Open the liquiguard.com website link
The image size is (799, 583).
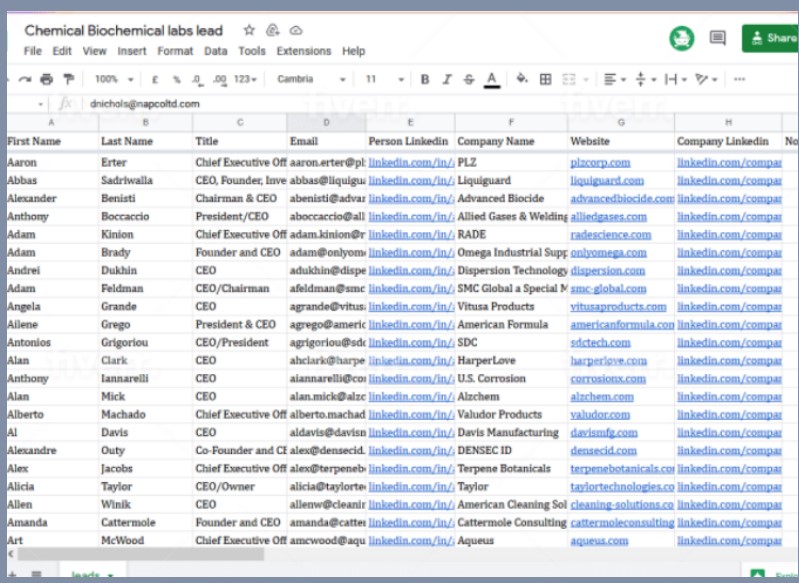607,180
